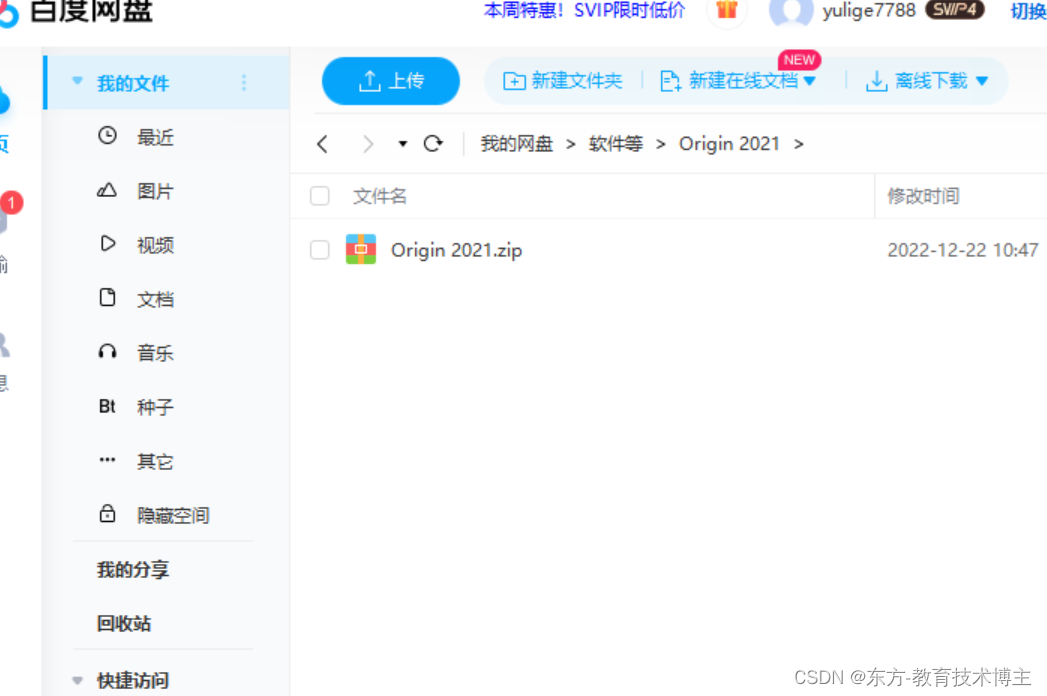The image size is (1047, 696).
Task: Click the Origin 2021.zip archive icon
Action: (361, 249)
